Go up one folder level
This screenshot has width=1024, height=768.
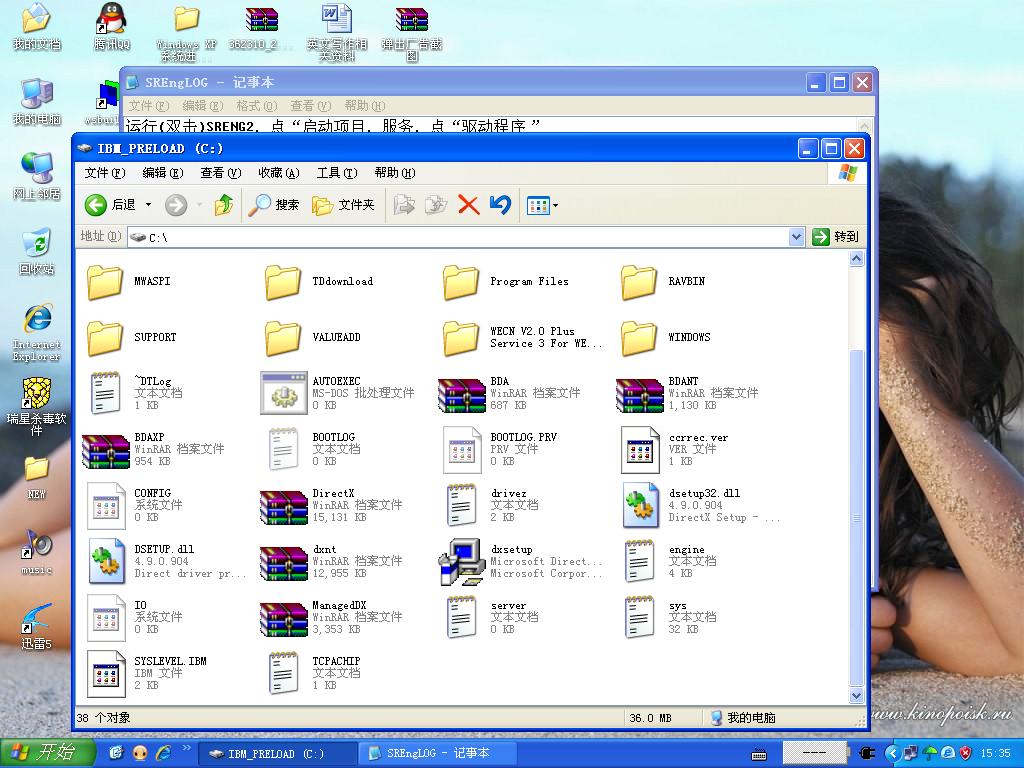(x=224, y=205)
